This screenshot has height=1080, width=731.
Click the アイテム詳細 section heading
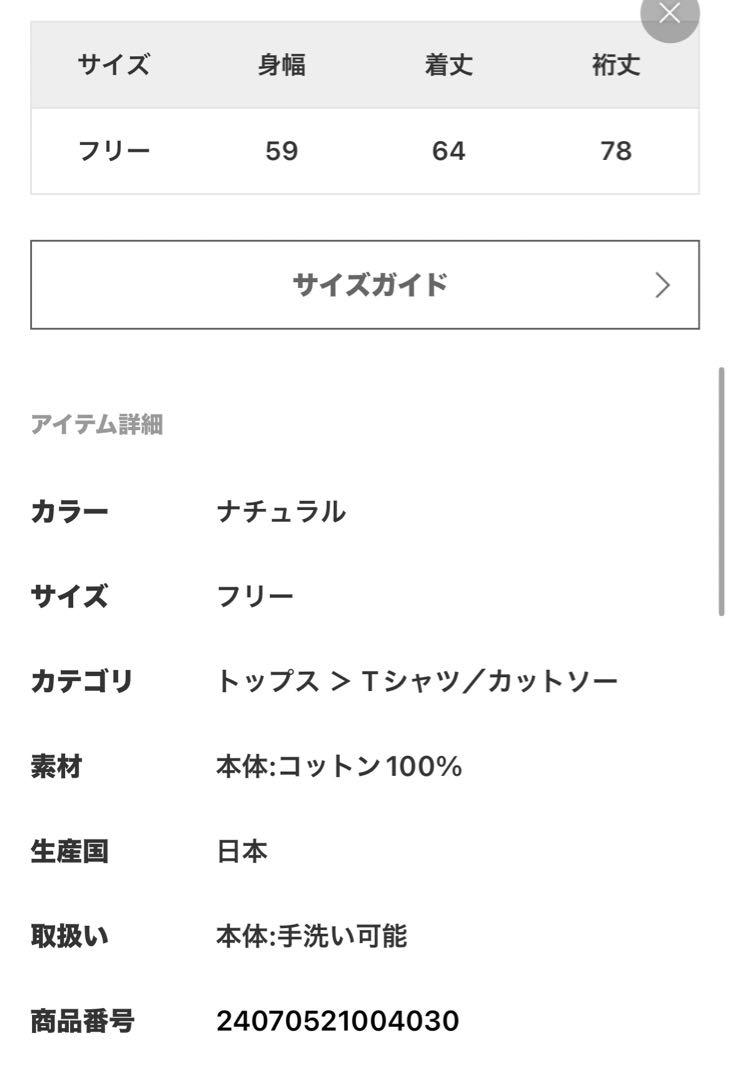96,424
